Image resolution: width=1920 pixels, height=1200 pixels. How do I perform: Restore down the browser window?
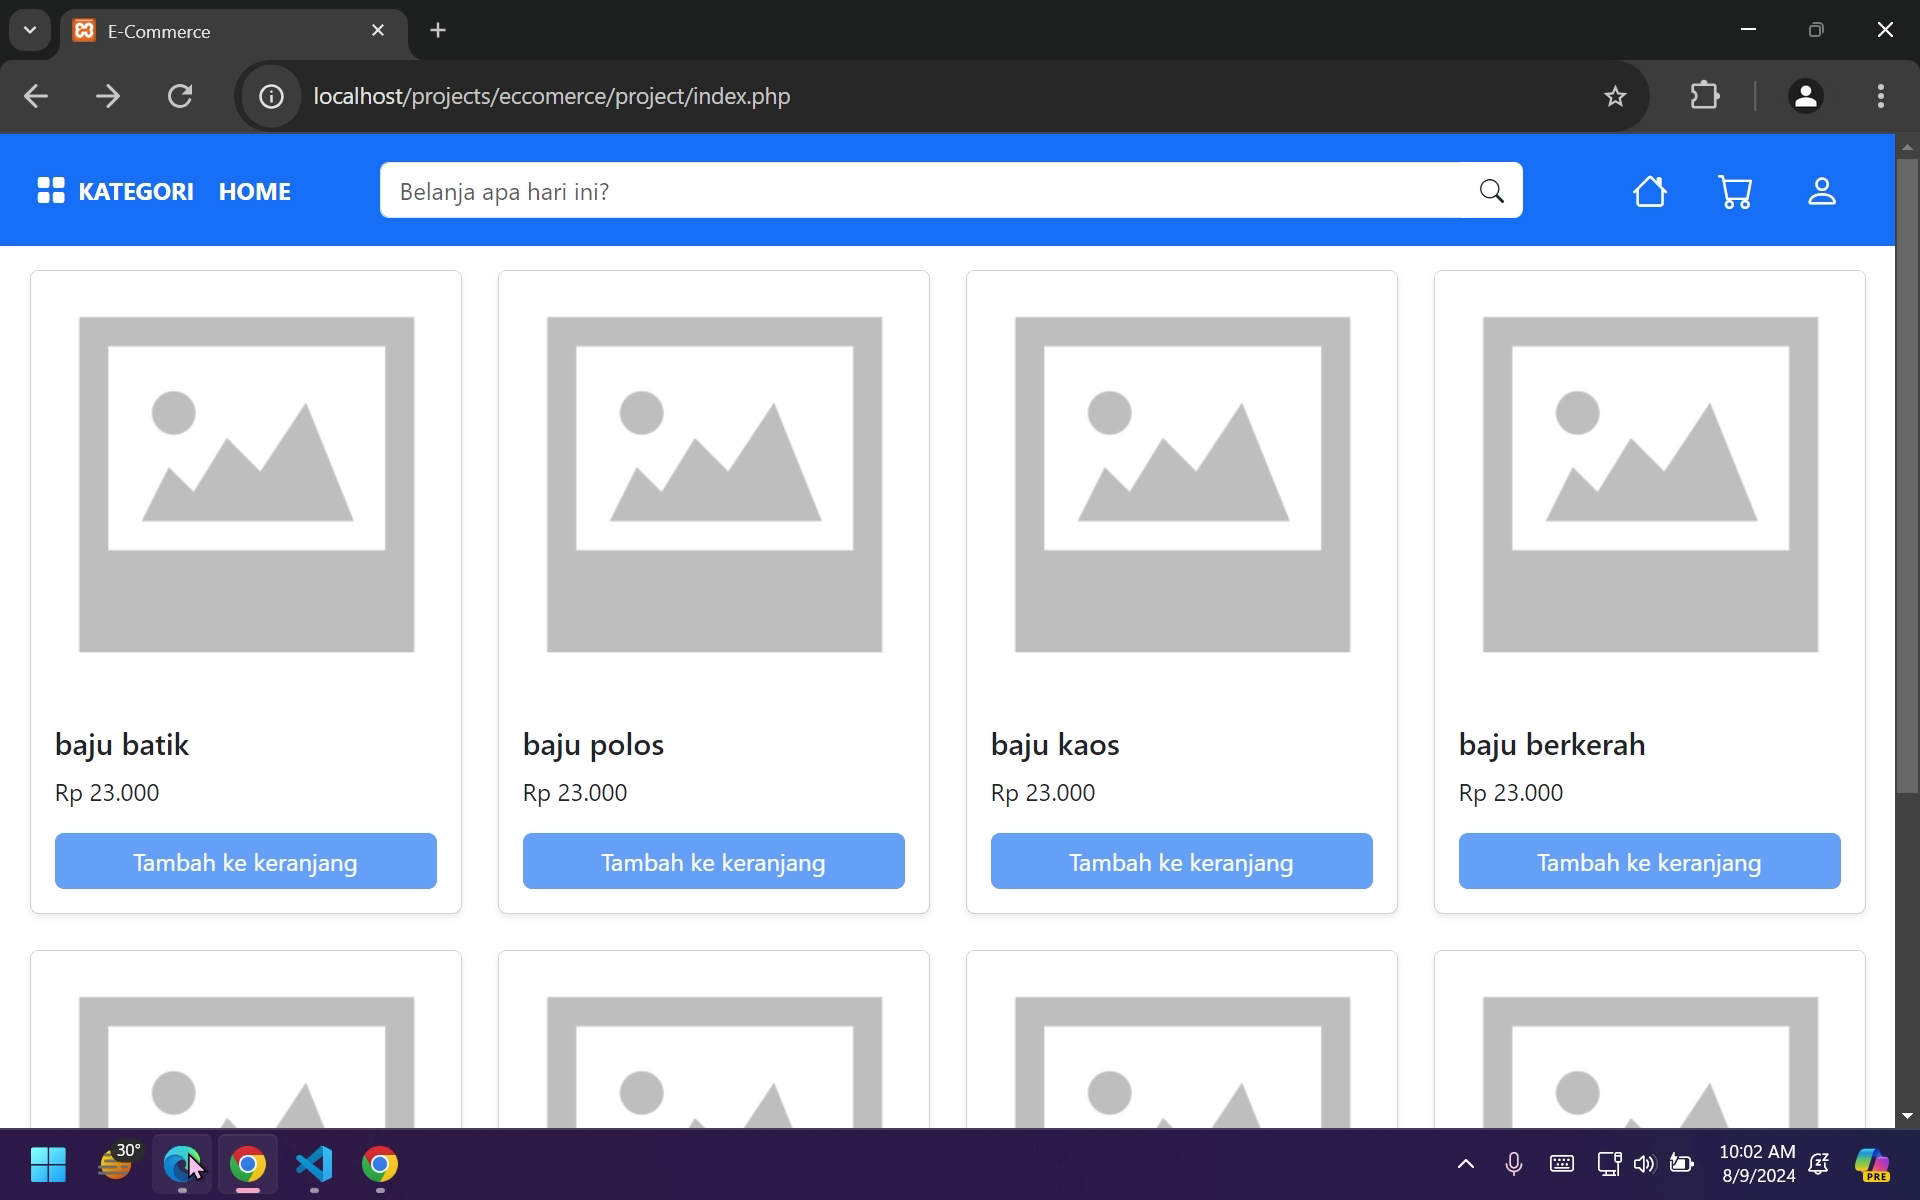[1816, 29]
